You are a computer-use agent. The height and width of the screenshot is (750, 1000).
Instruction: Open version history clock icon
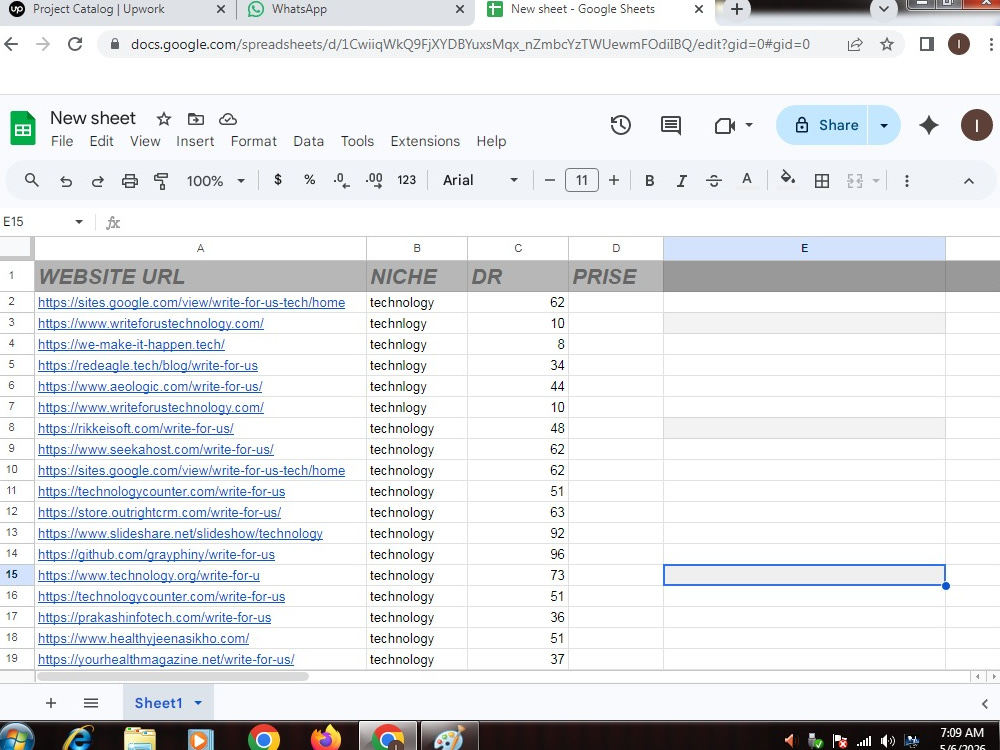[621, 125]
